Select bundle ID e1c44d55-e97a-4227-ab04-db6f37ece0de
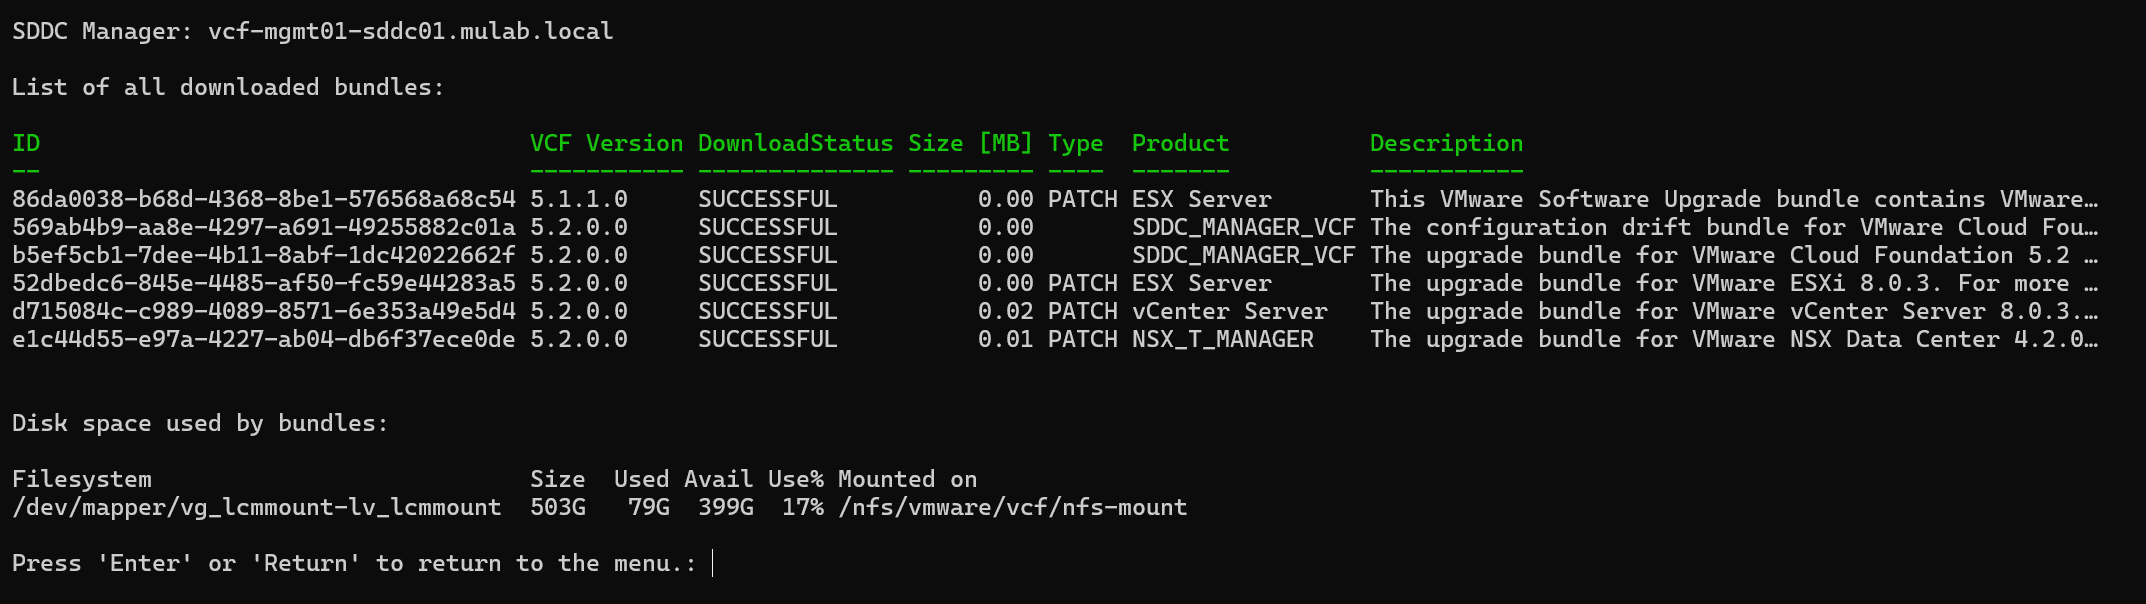The height and width of the screenshot is (604, 2146). (x=264, y=339)
